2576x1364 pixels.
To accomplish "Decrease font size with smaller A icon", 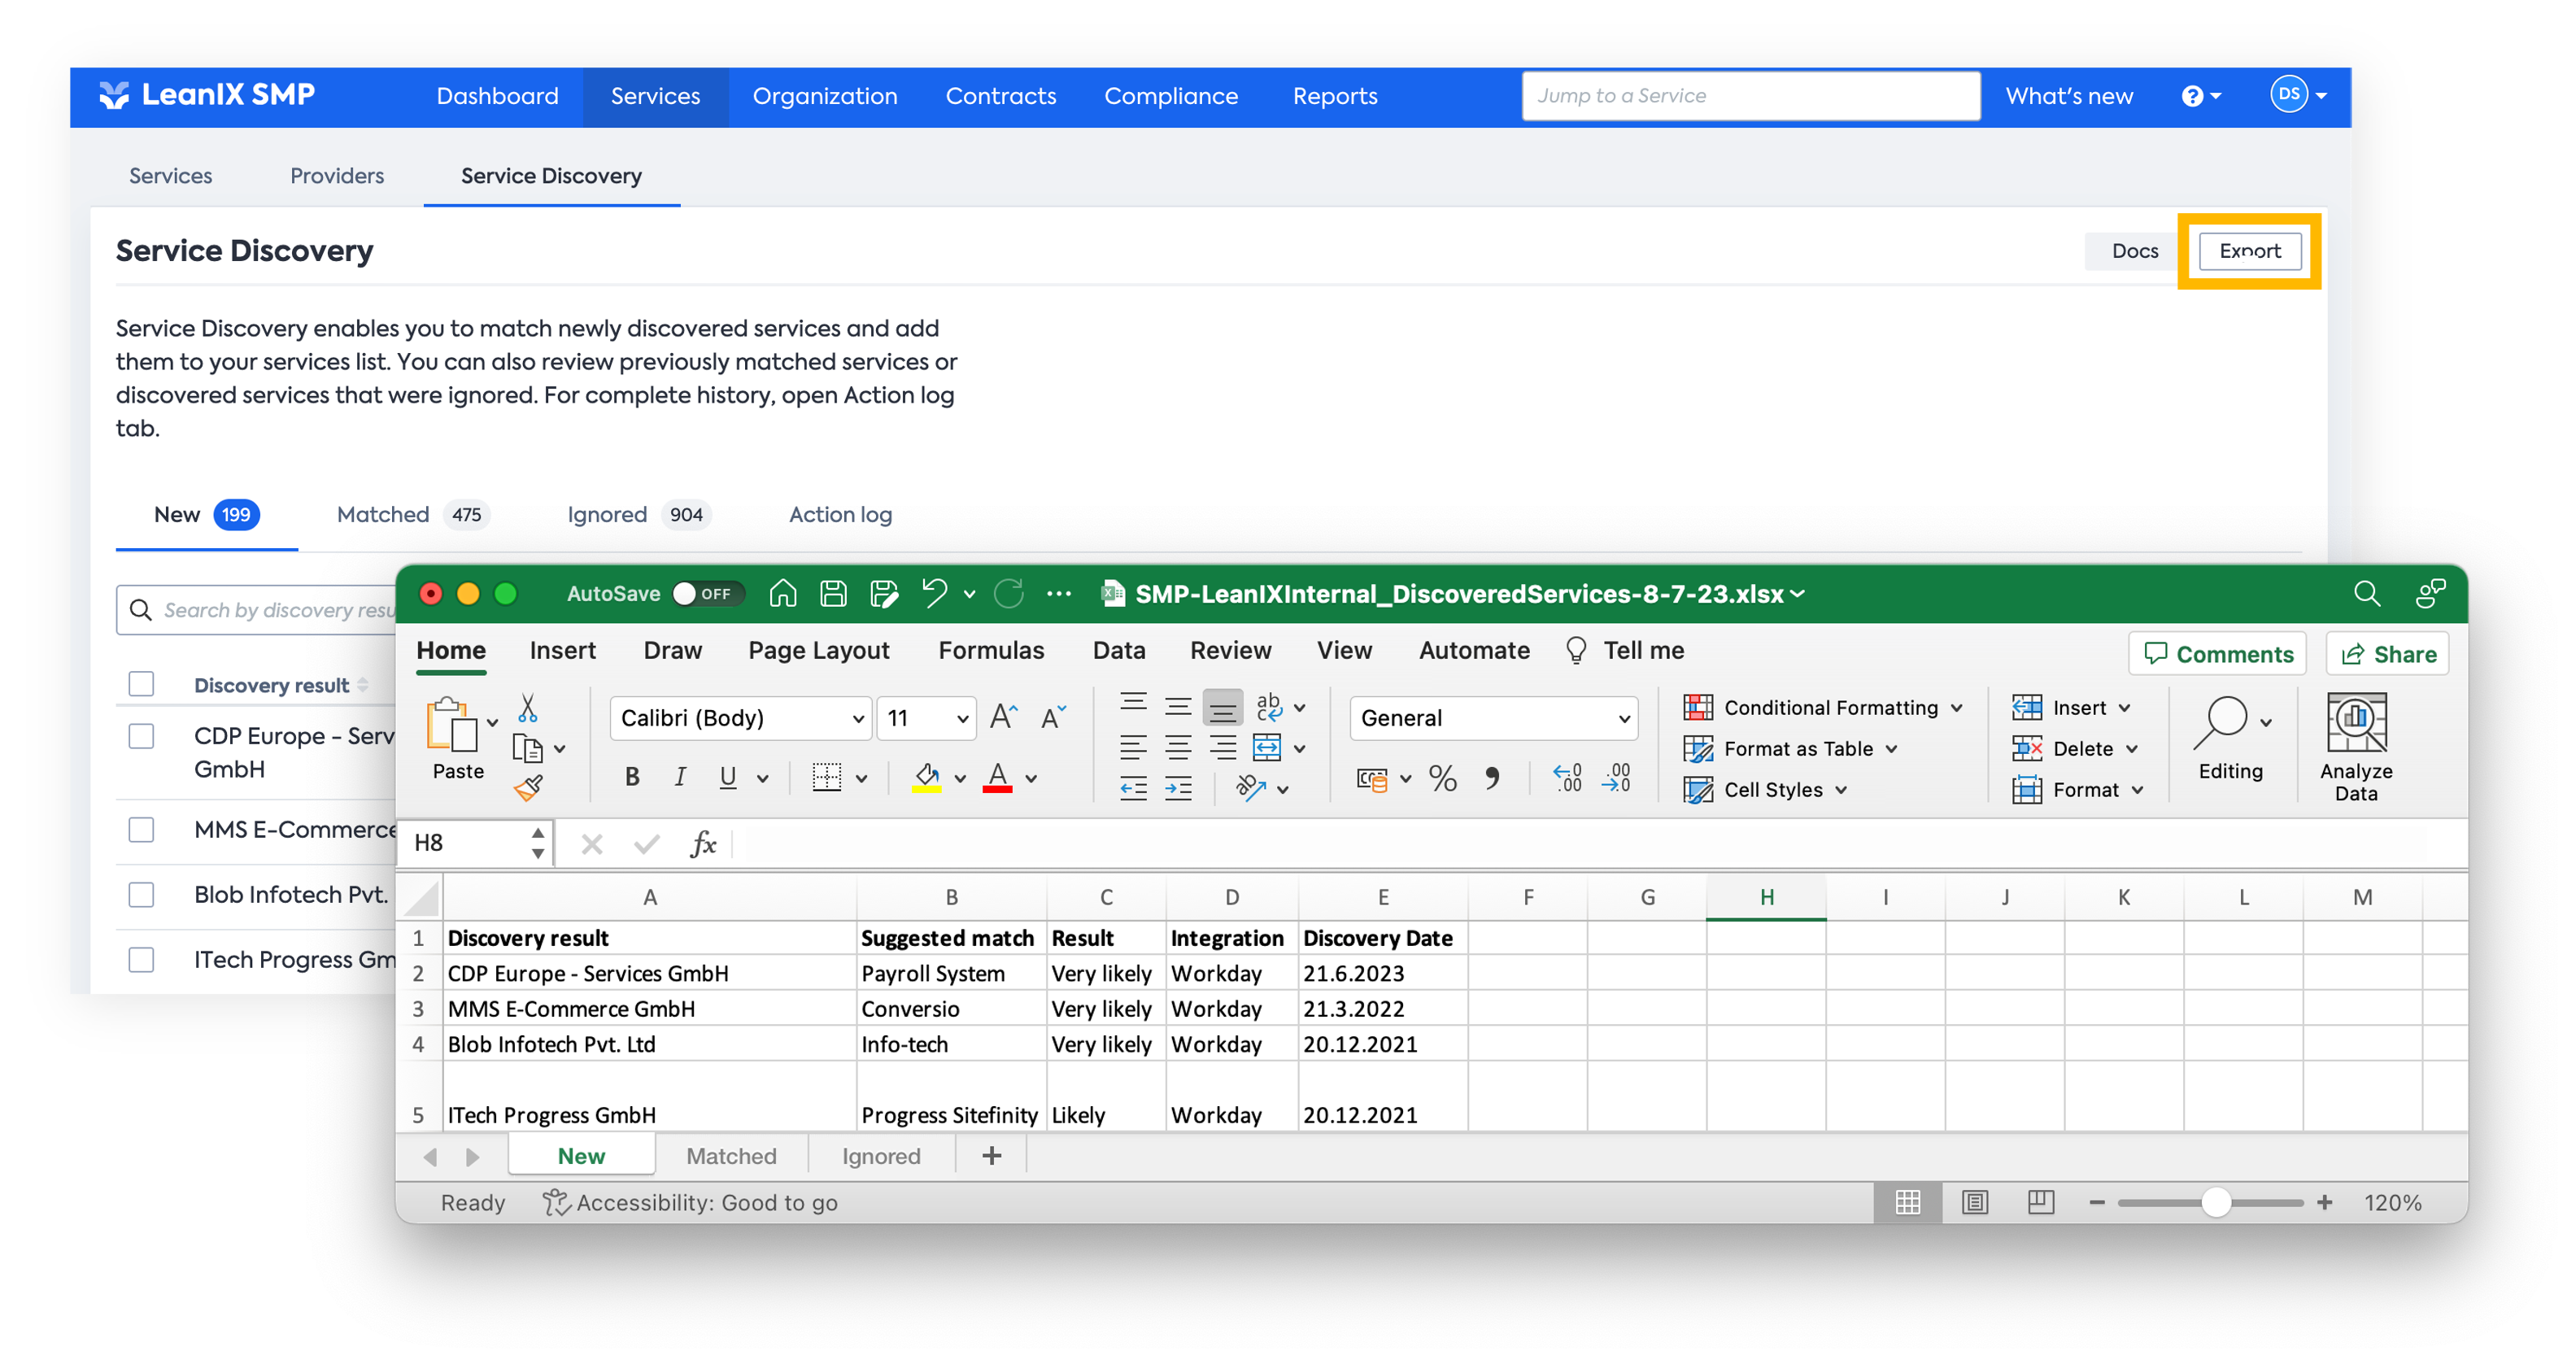I will click(x=1054, y=717).
